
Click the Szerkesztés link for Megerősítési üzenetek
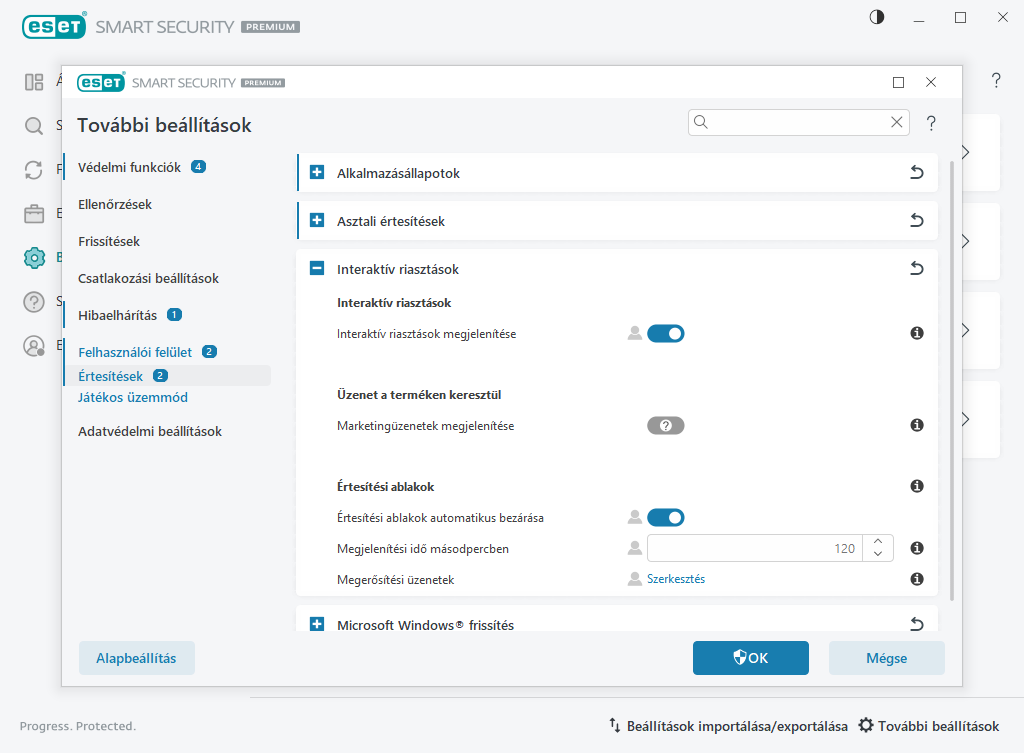point(675,579)
